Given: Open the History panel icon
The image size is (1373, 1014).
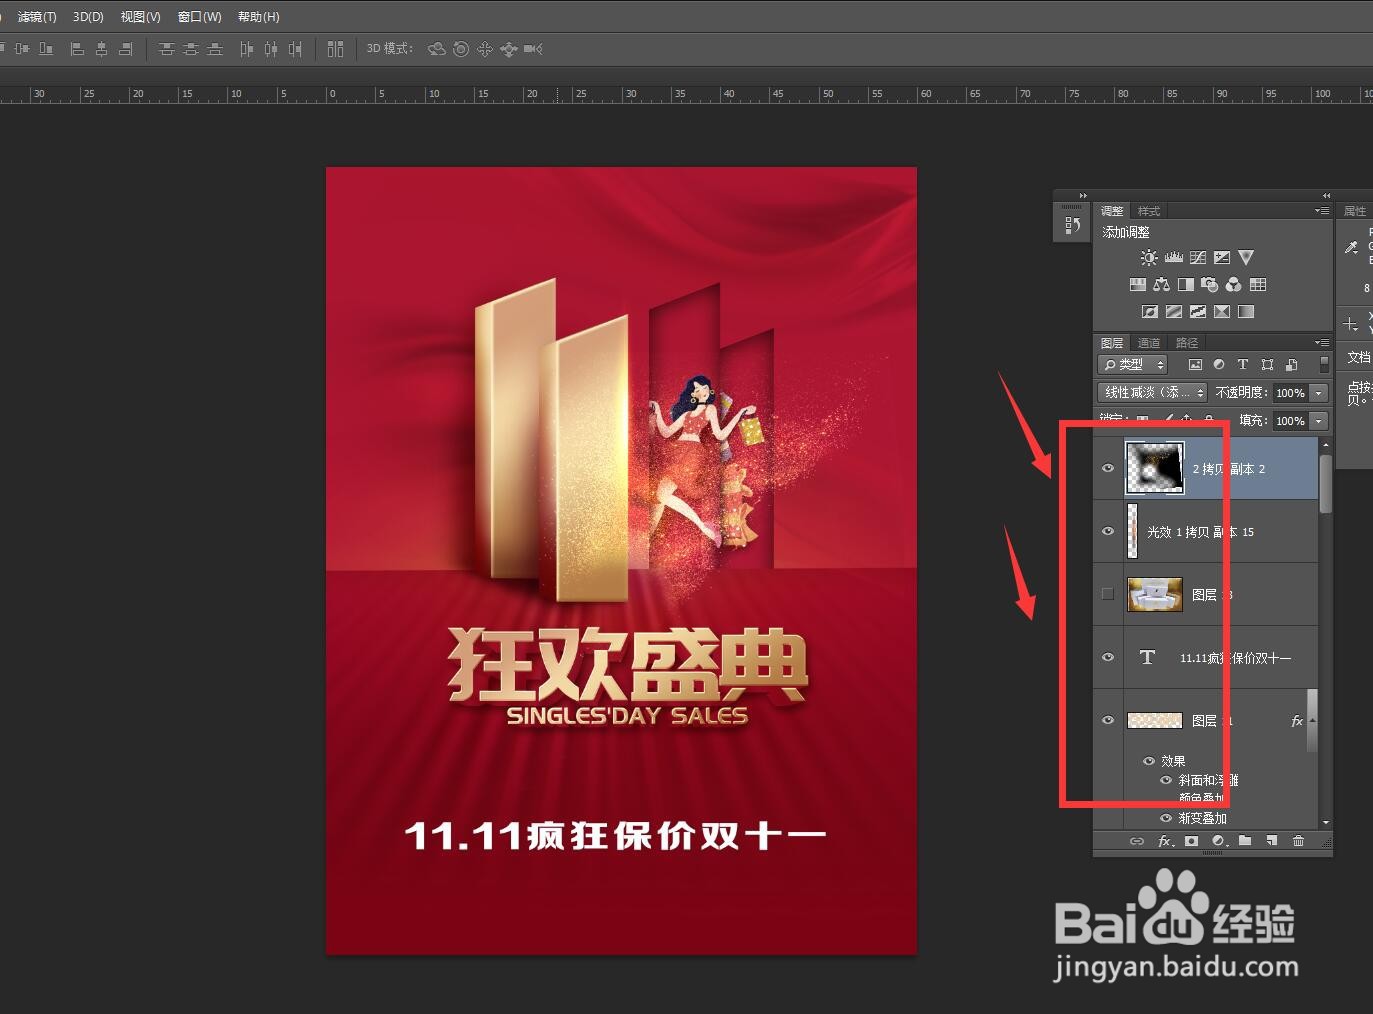Looking at the screenshot, I should (x=1072, y=225).
